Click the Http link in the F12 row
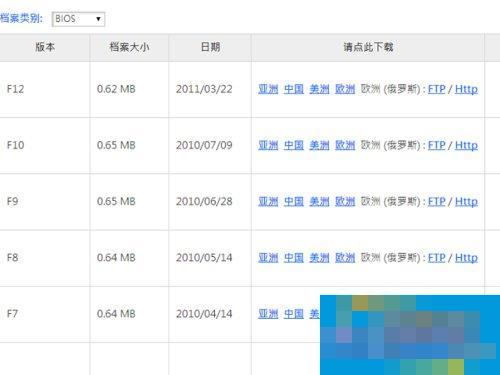500x375 pixels. pos(466,89)
